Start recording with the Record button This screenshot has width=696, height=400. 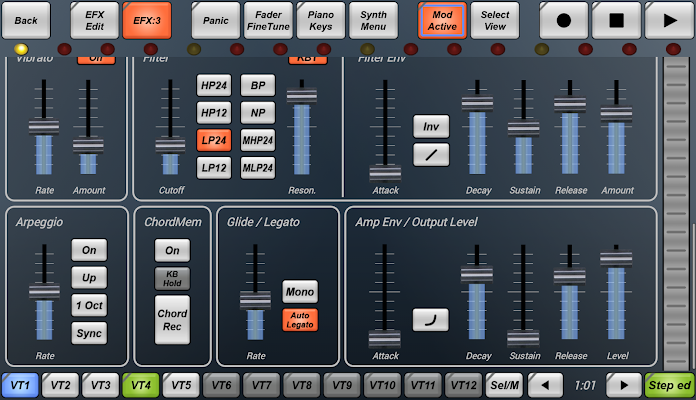563,20
